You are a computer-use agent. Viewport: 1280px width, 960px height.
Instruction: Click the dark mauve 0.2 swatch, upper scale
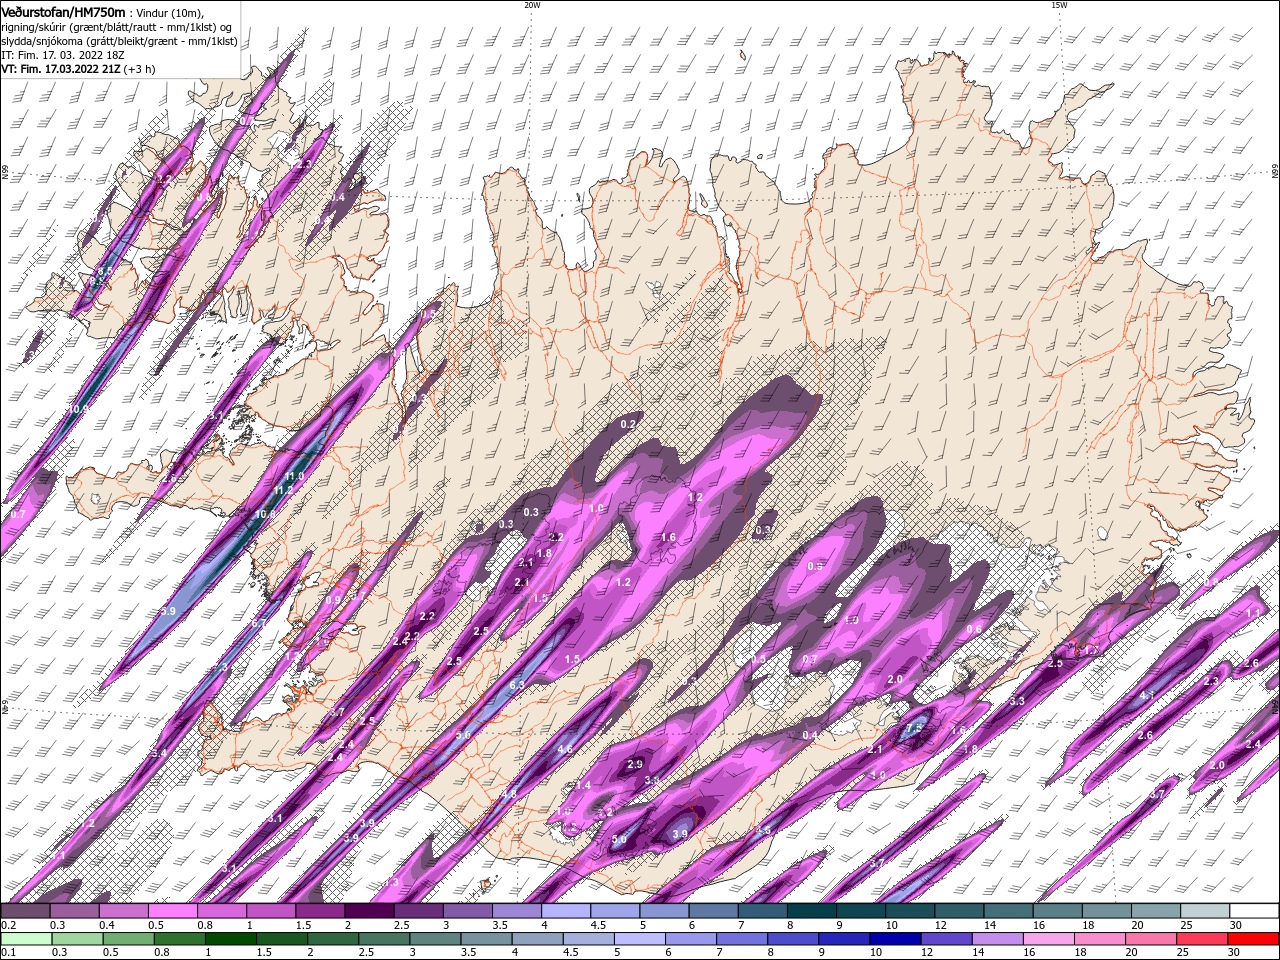(x=26, y=911)
